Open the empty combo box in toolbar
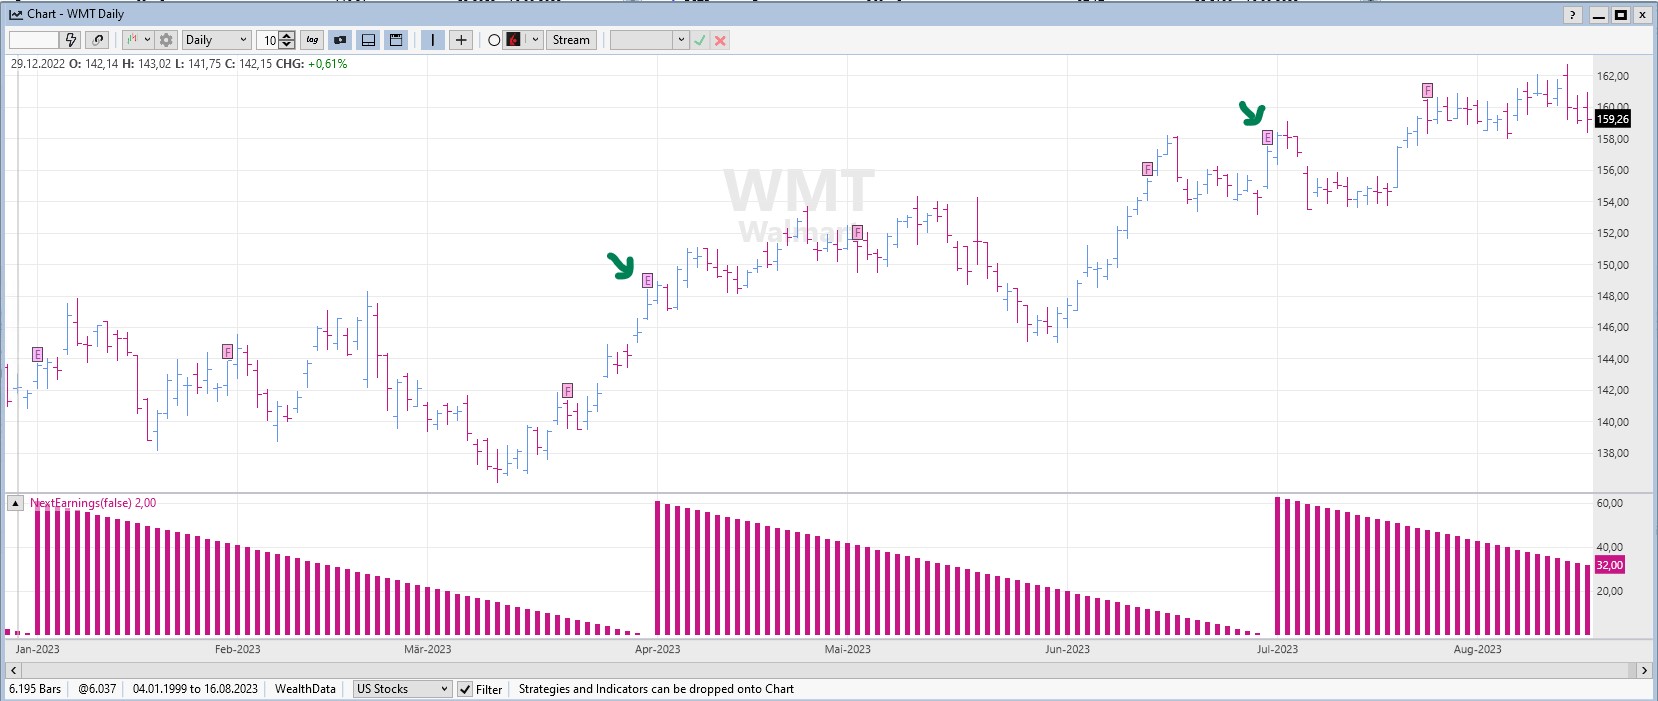1658x701 pixels. pos(650,40)
